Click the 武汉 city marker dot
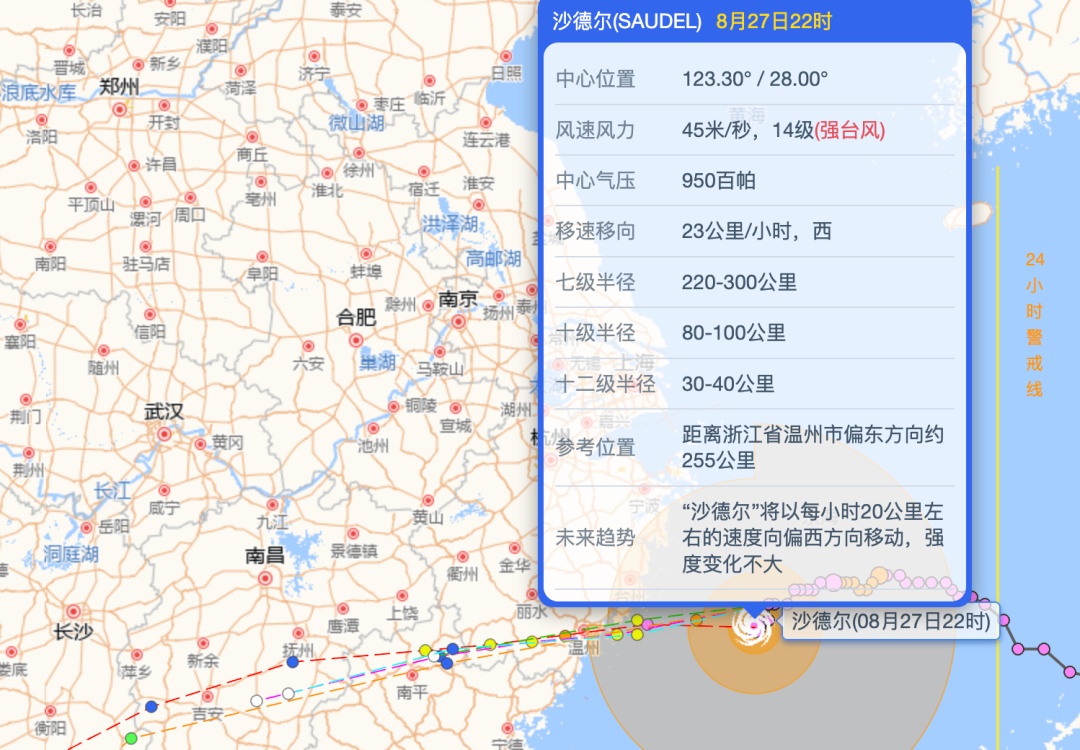Viewport: 1080px width, 750px height. click(x=164, y=434)
